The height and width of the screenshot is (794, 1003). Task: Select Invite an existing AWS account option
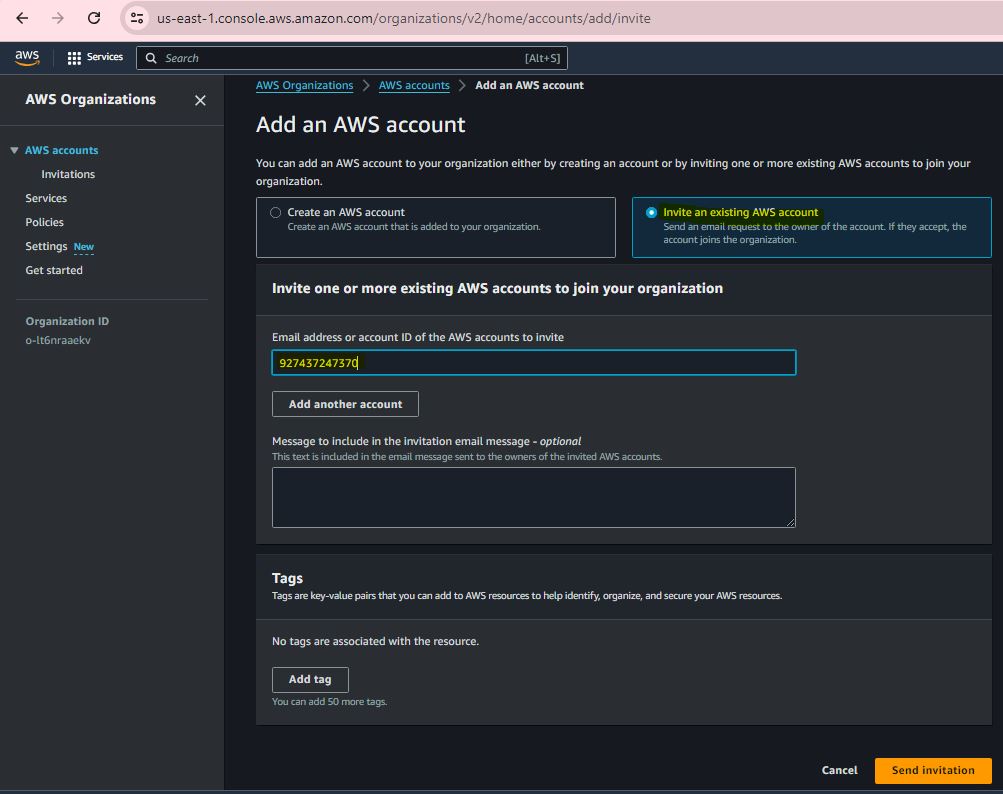[652, 212]
